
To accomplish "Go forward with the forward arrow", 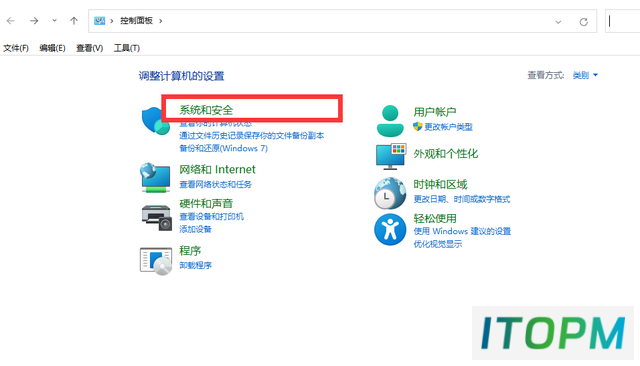I will tap(34, 21).
